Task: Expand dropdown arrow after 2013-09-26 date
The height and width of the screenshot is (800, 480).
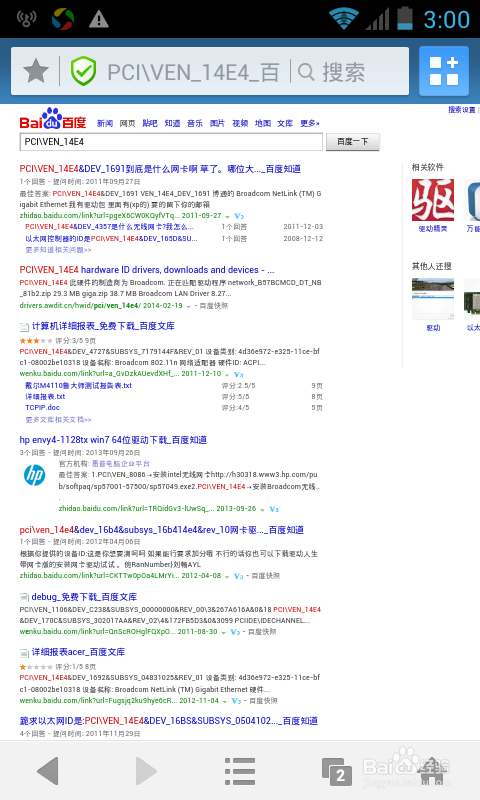Action: (262, 509)
